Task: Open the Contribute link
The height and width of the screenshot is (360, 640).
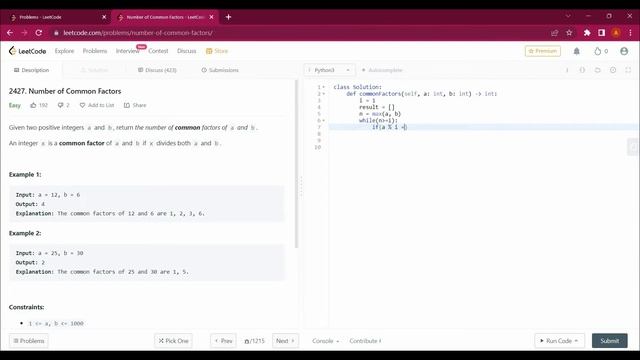Action: point(365,341)
